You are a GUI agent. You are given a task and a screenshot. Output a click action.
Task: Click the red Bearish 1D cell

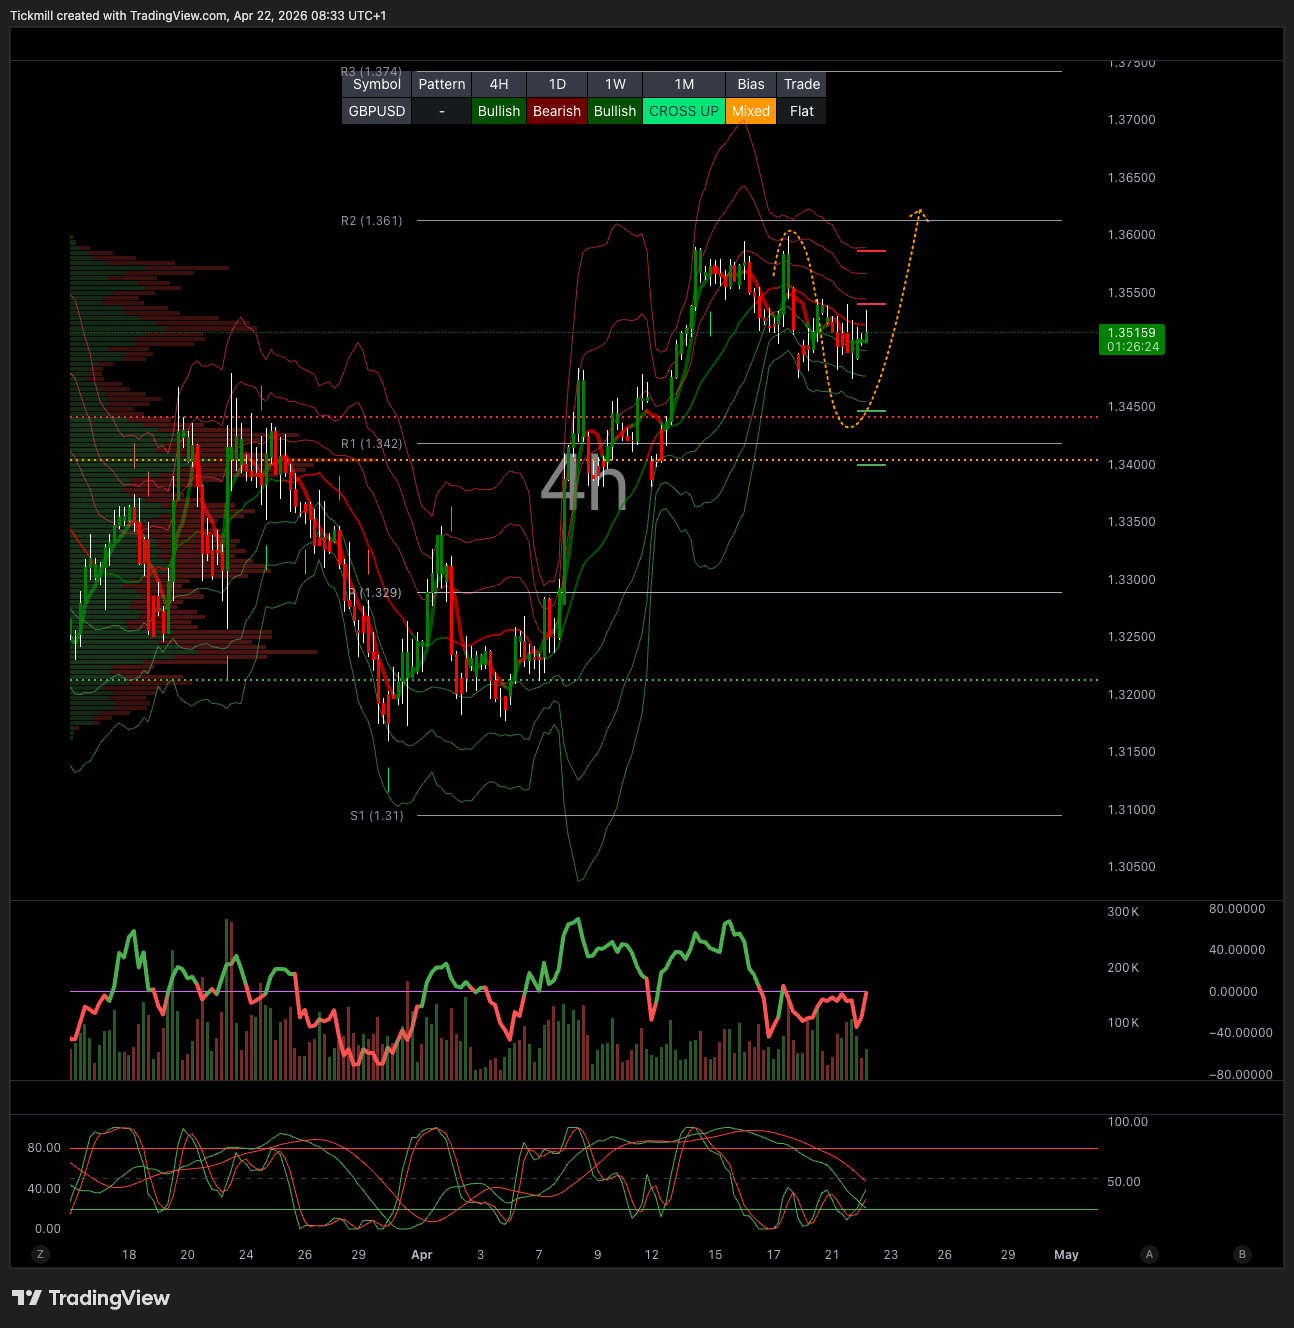[x=557, y=111]
